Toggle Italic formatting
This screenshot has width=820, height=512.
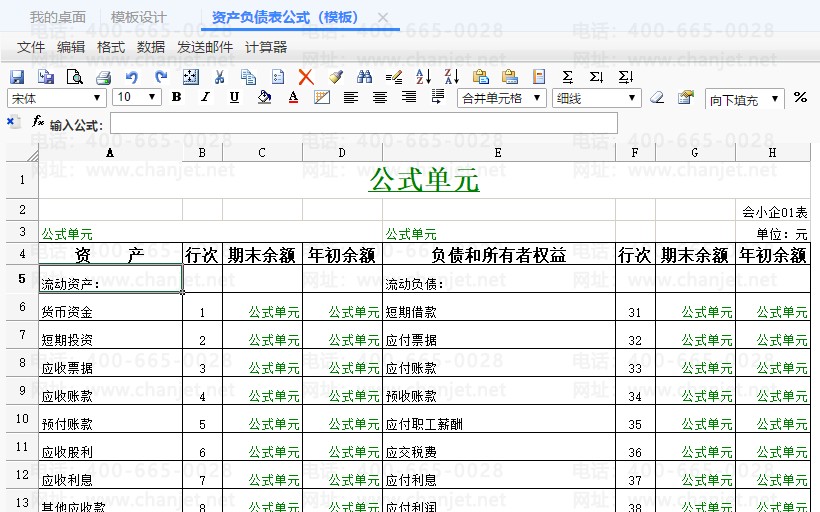click(205, 98)
